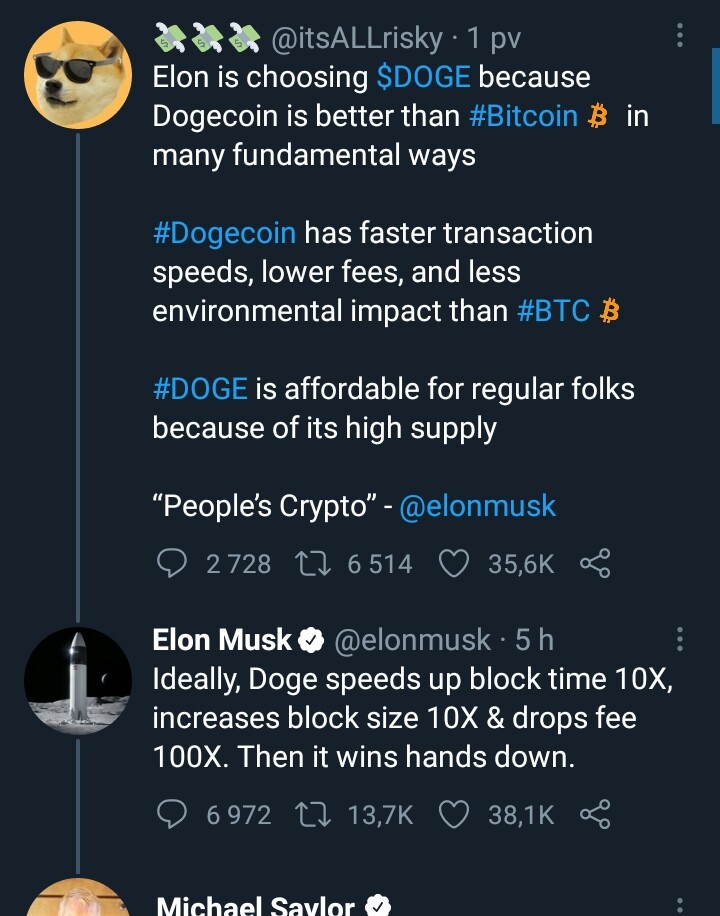Reply to Elon Musk's tweet

point(174,815)
